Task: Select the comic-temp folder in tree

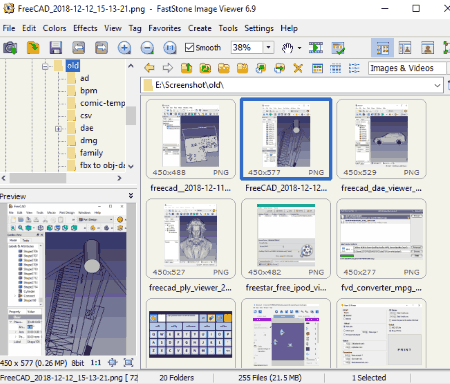Action: pos(102,103)
